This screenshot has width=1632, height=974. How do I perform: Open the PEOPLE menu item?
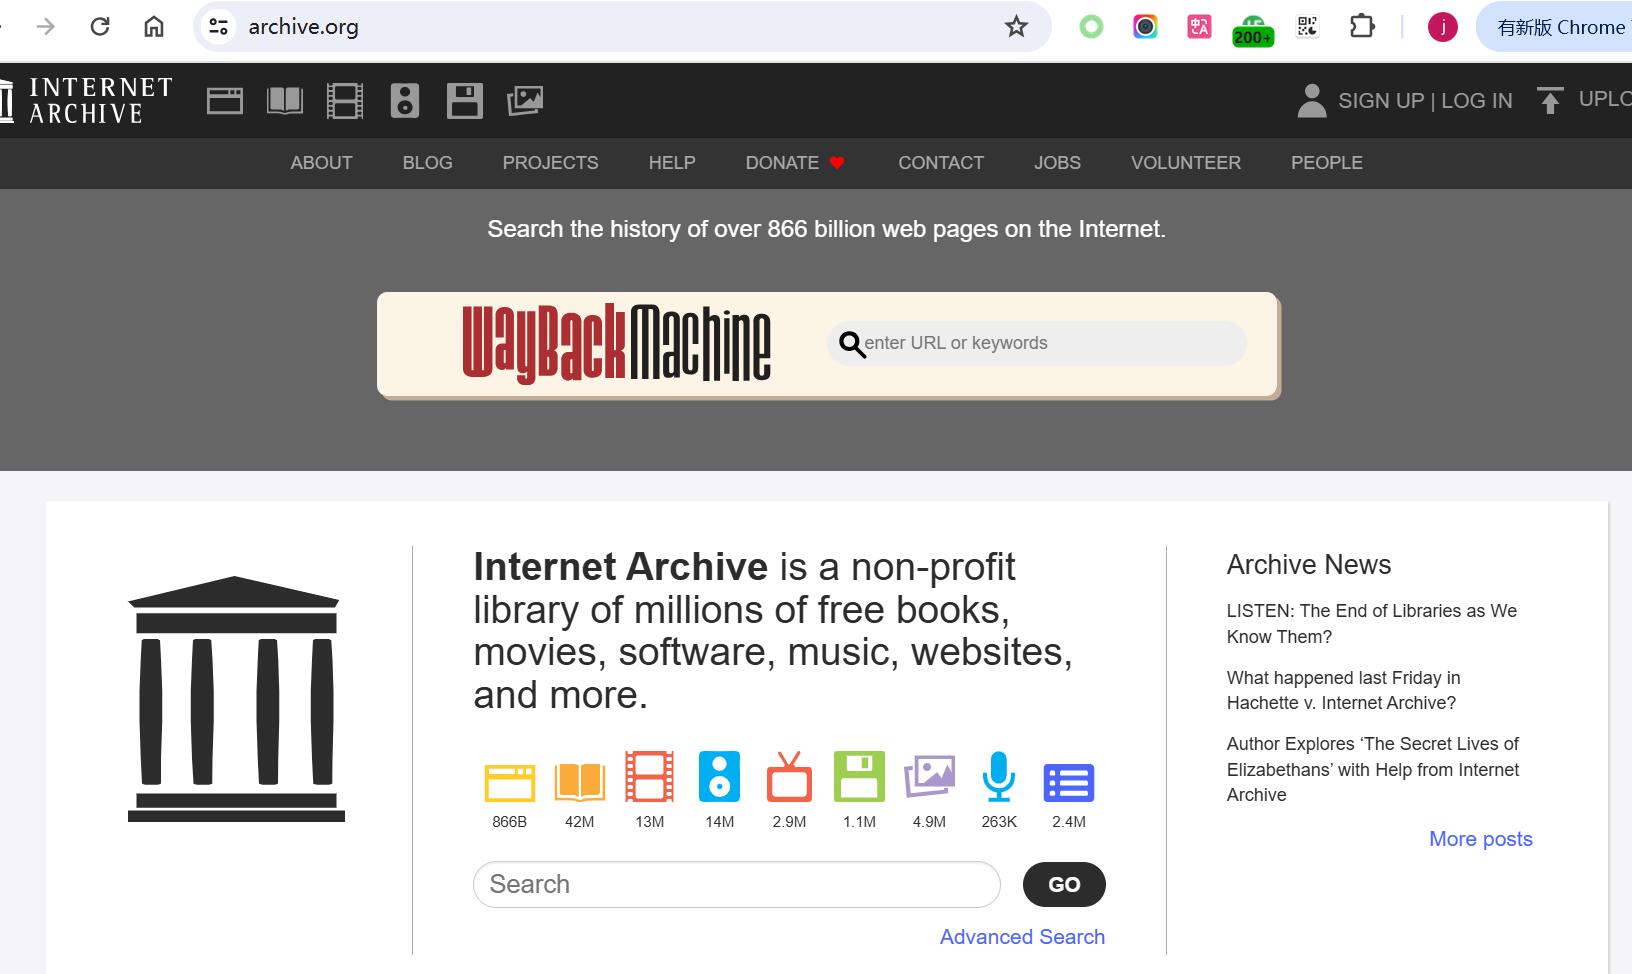tap(1327, 163)
